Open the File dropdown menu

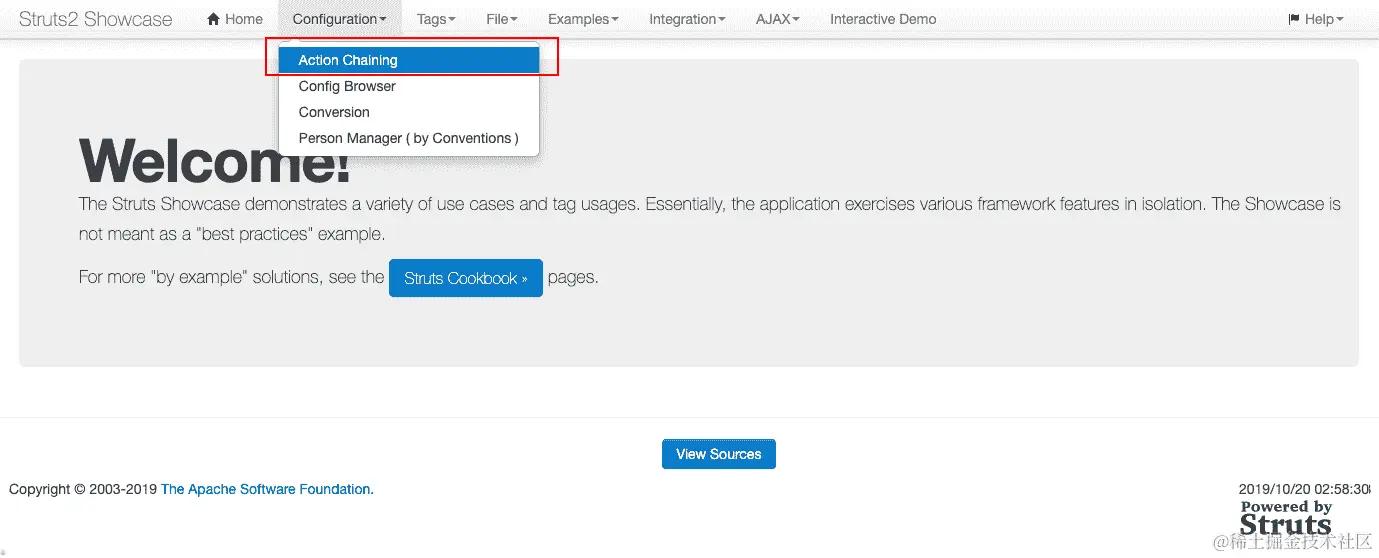tap(501, 19)
